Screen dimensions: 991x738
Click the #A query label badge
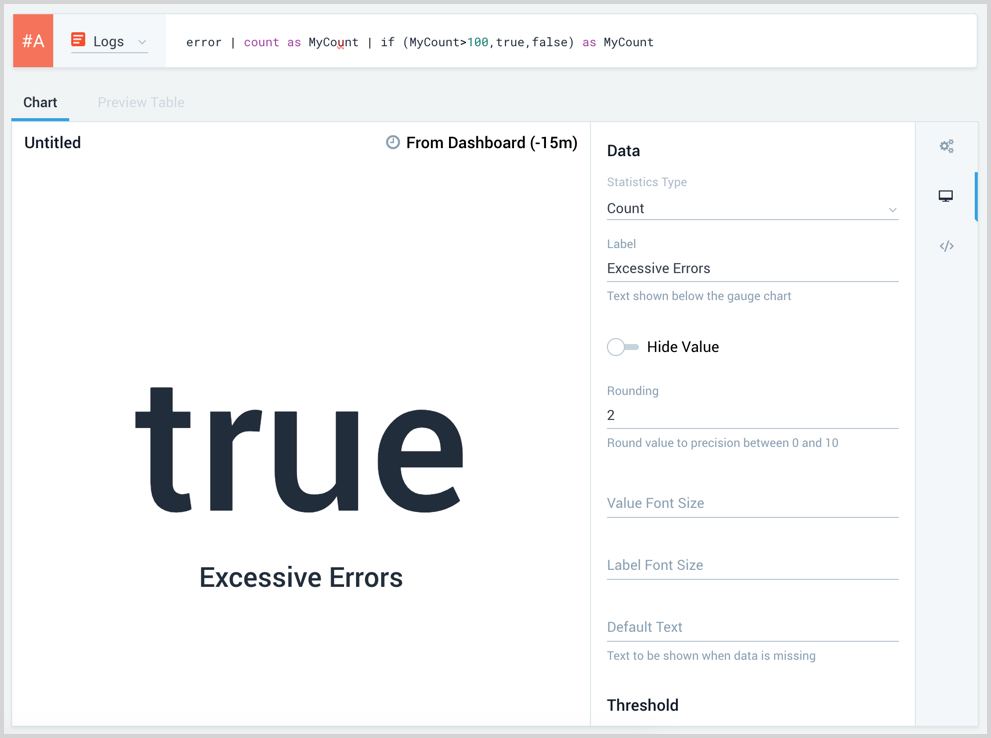click(33, 41)
